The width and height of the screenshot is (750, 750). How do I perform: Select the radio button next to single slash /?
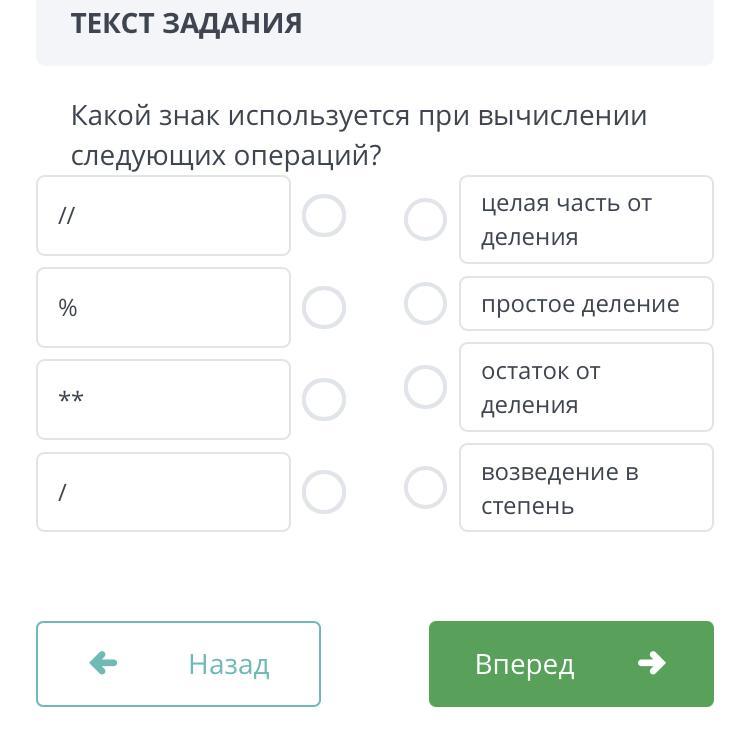click(x=324, y=492)
